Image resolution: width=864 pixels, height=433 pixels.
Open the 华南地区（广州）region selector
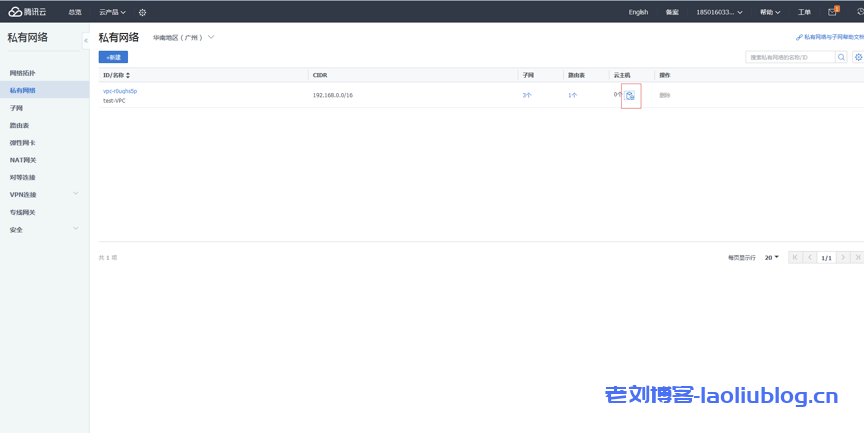(184, 37)
